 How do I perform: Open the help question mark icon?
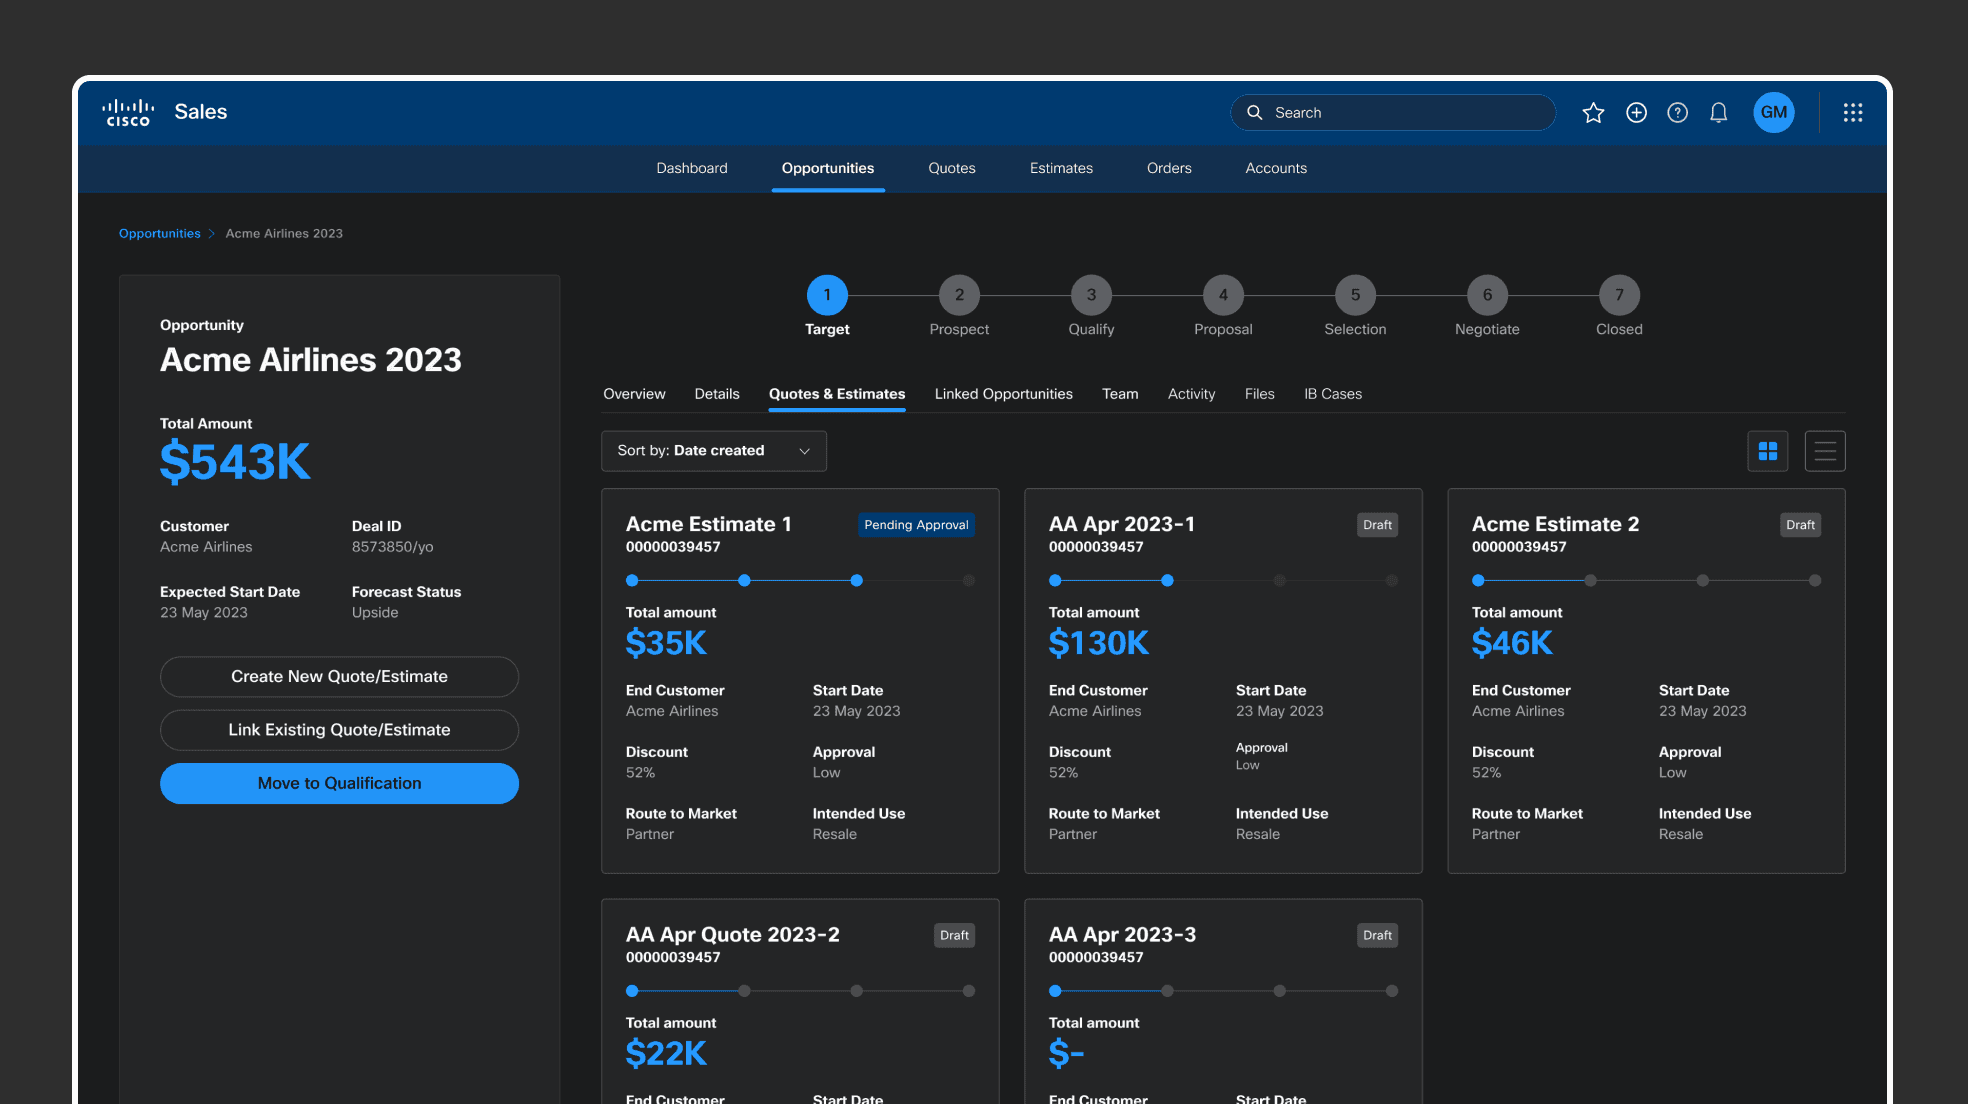coord(1677,113)
